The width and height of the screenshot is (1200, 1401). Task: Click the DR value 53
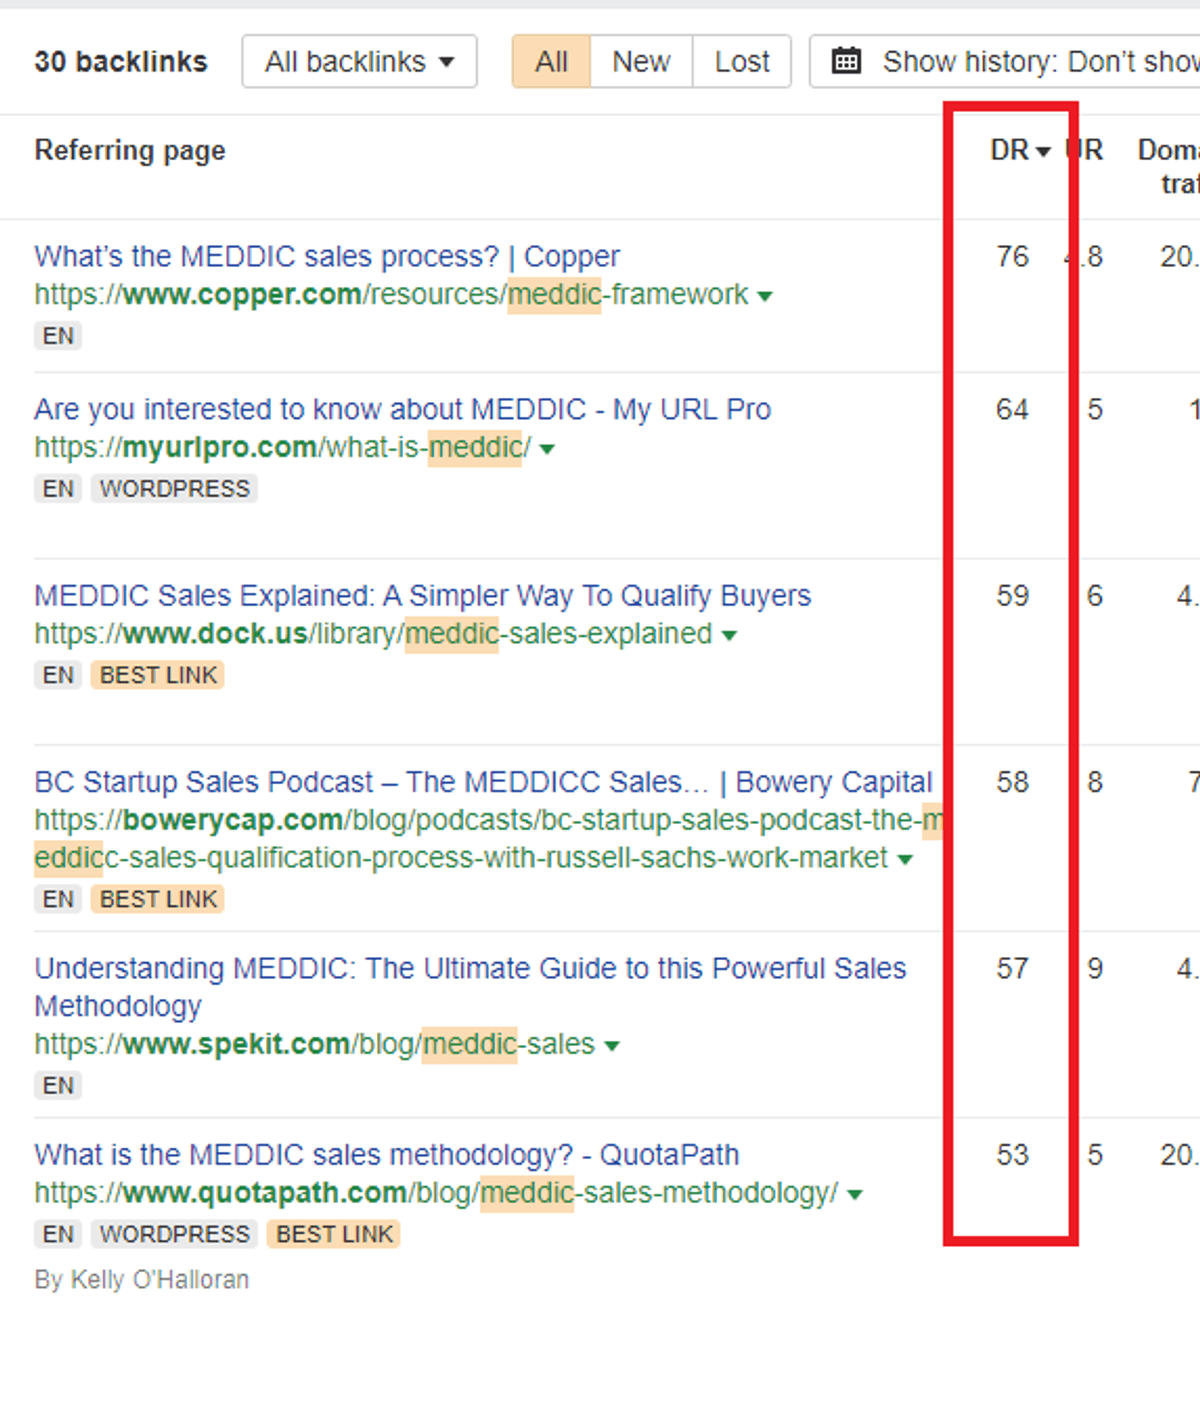[1012, 1155]
